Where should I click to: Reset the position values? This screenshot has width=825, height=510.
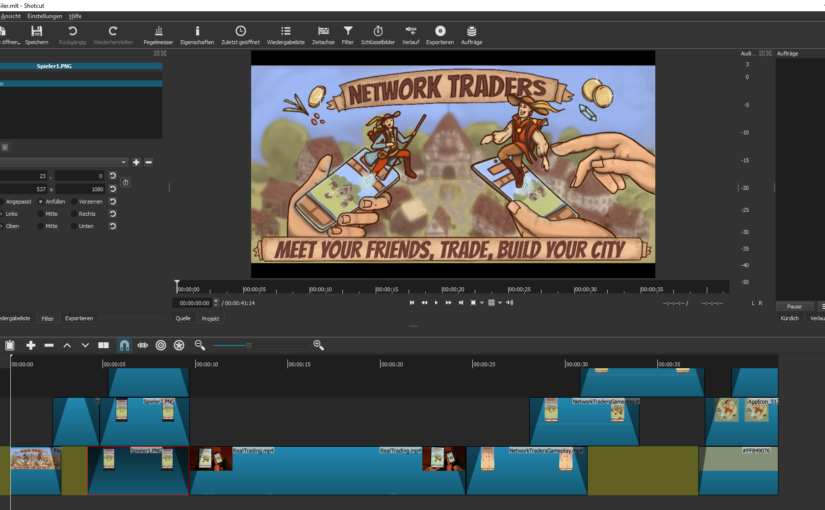pos(113,176)
